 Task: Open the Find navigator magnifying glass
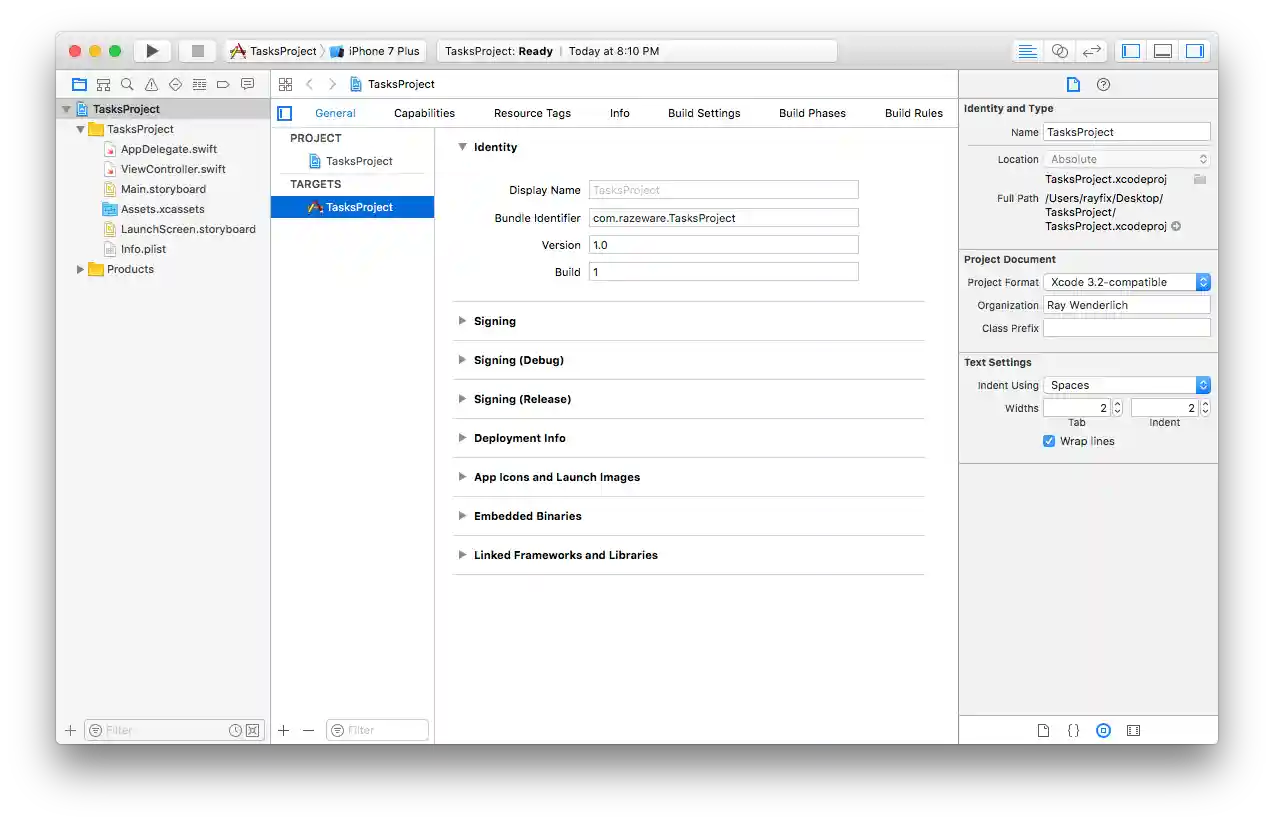click(127, 84)
